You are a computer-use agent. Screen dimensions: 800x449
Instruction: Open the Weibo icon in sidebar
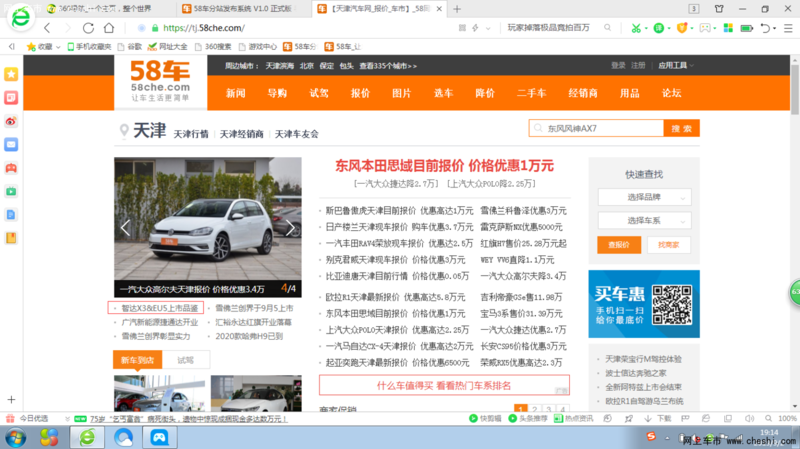pyautogui.click(x=11, y=121)
